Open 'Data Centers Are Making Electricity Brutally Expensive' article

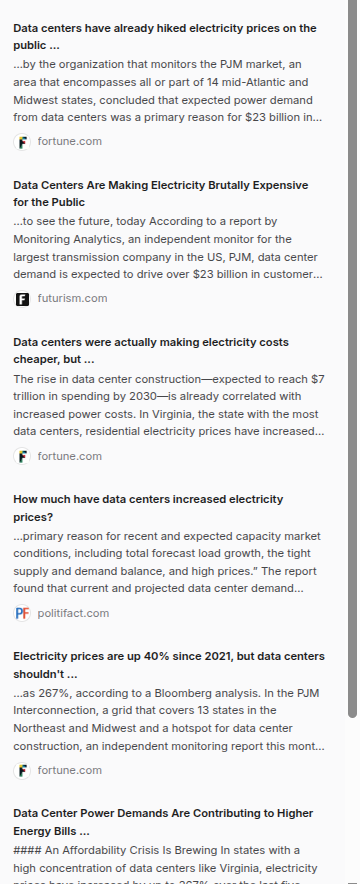(x=161, y=194)
